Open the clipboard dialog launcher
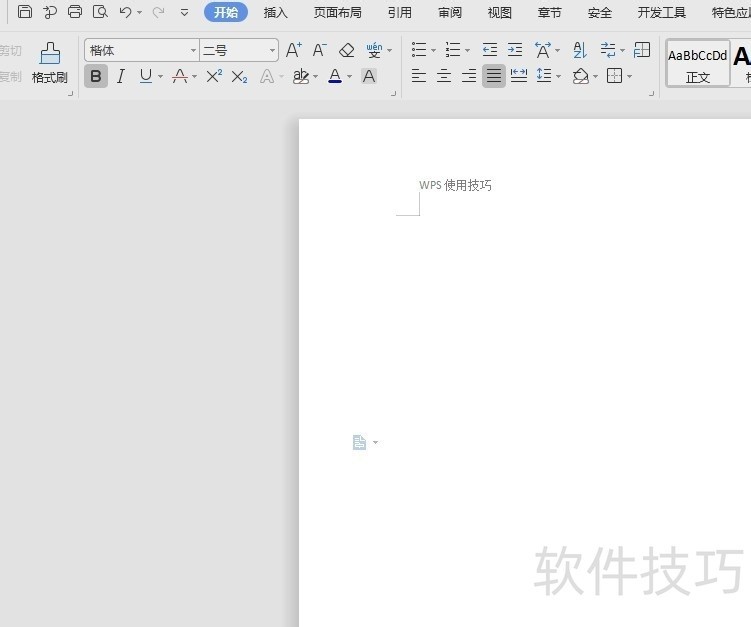Screen dimensions: 751x627 click(70, 94)
